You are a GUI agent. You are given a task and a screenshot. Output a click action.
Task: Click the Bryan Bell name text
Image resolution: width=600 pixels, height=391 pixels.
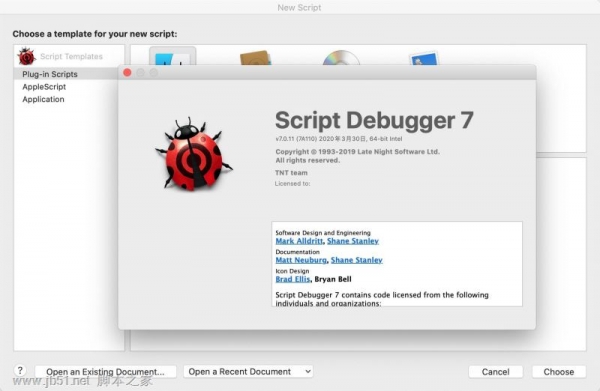333,279
